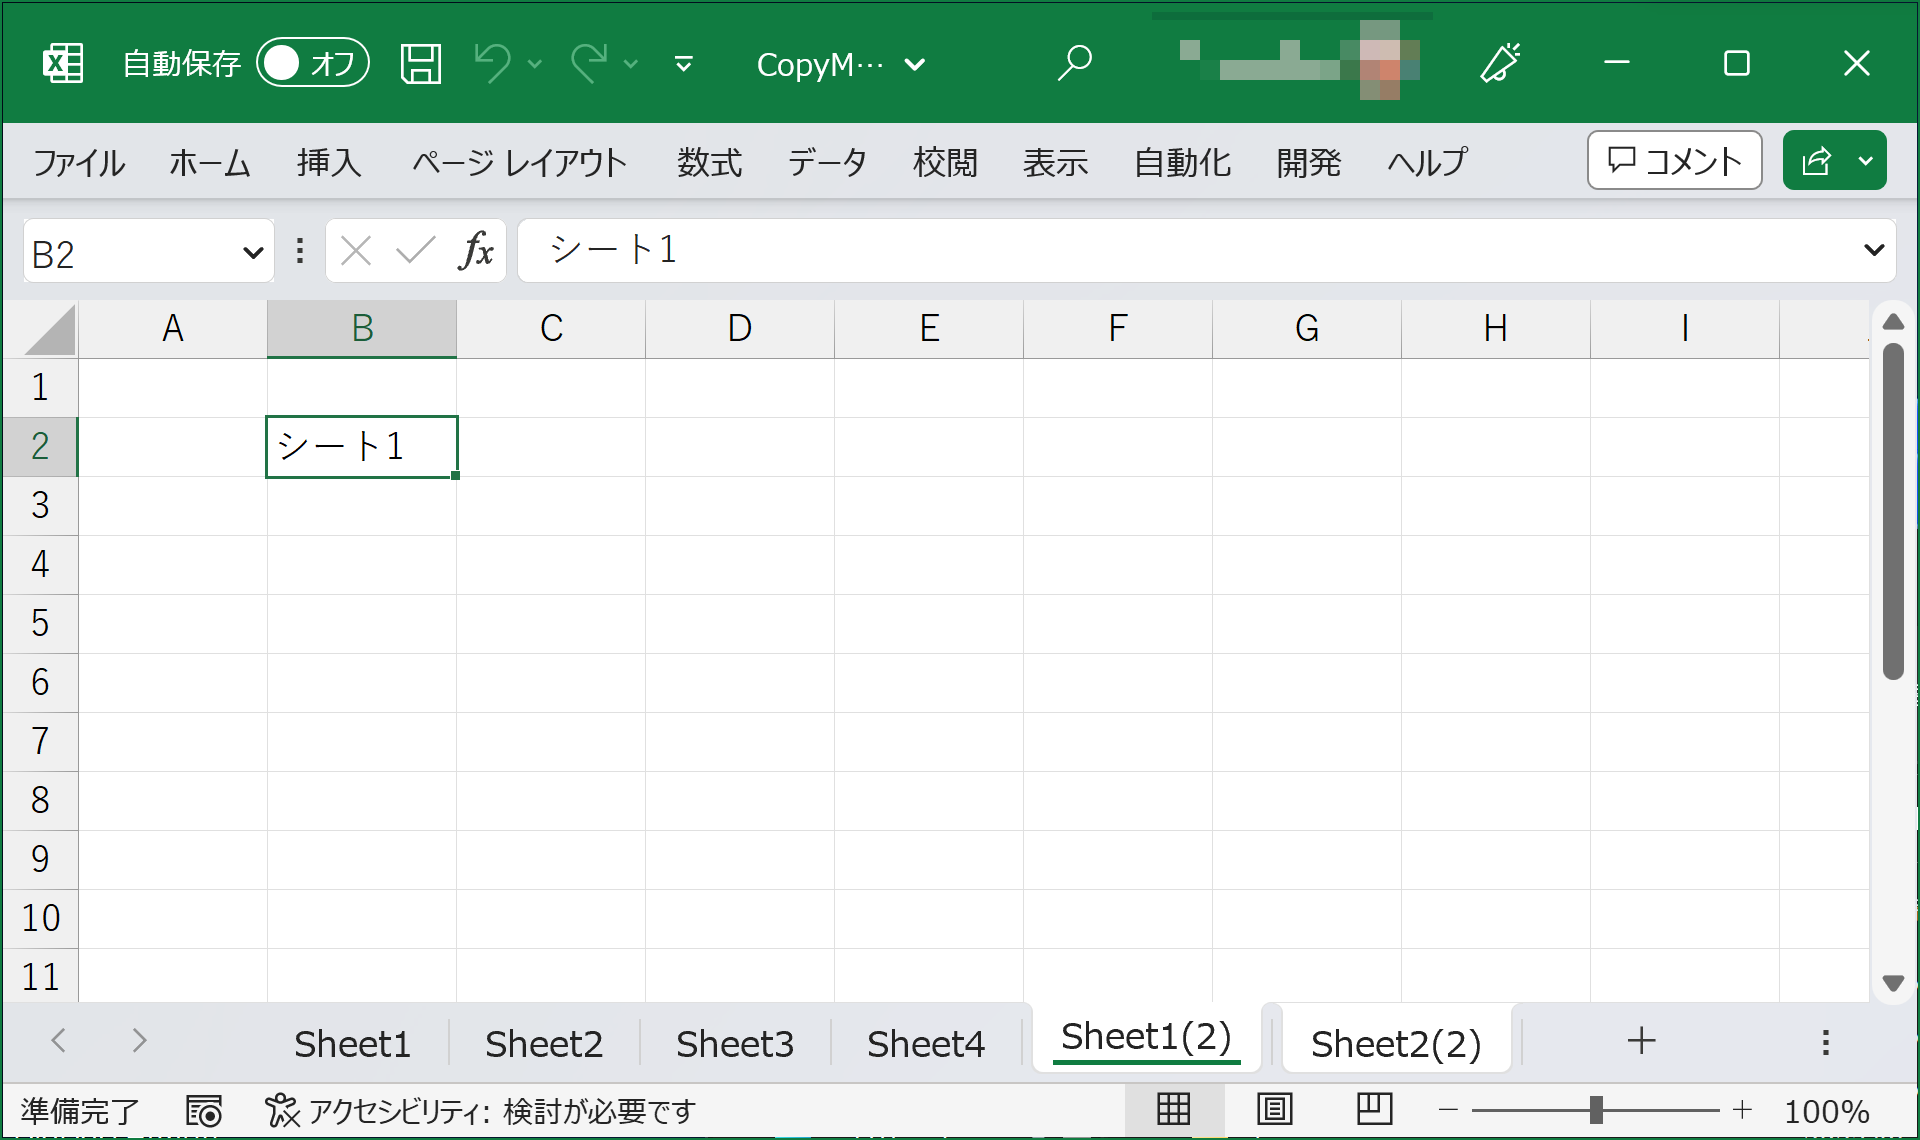Click the Redo arrow icon
The height and width of the screenshot is (1140, 1920).
tap(588, 64)
